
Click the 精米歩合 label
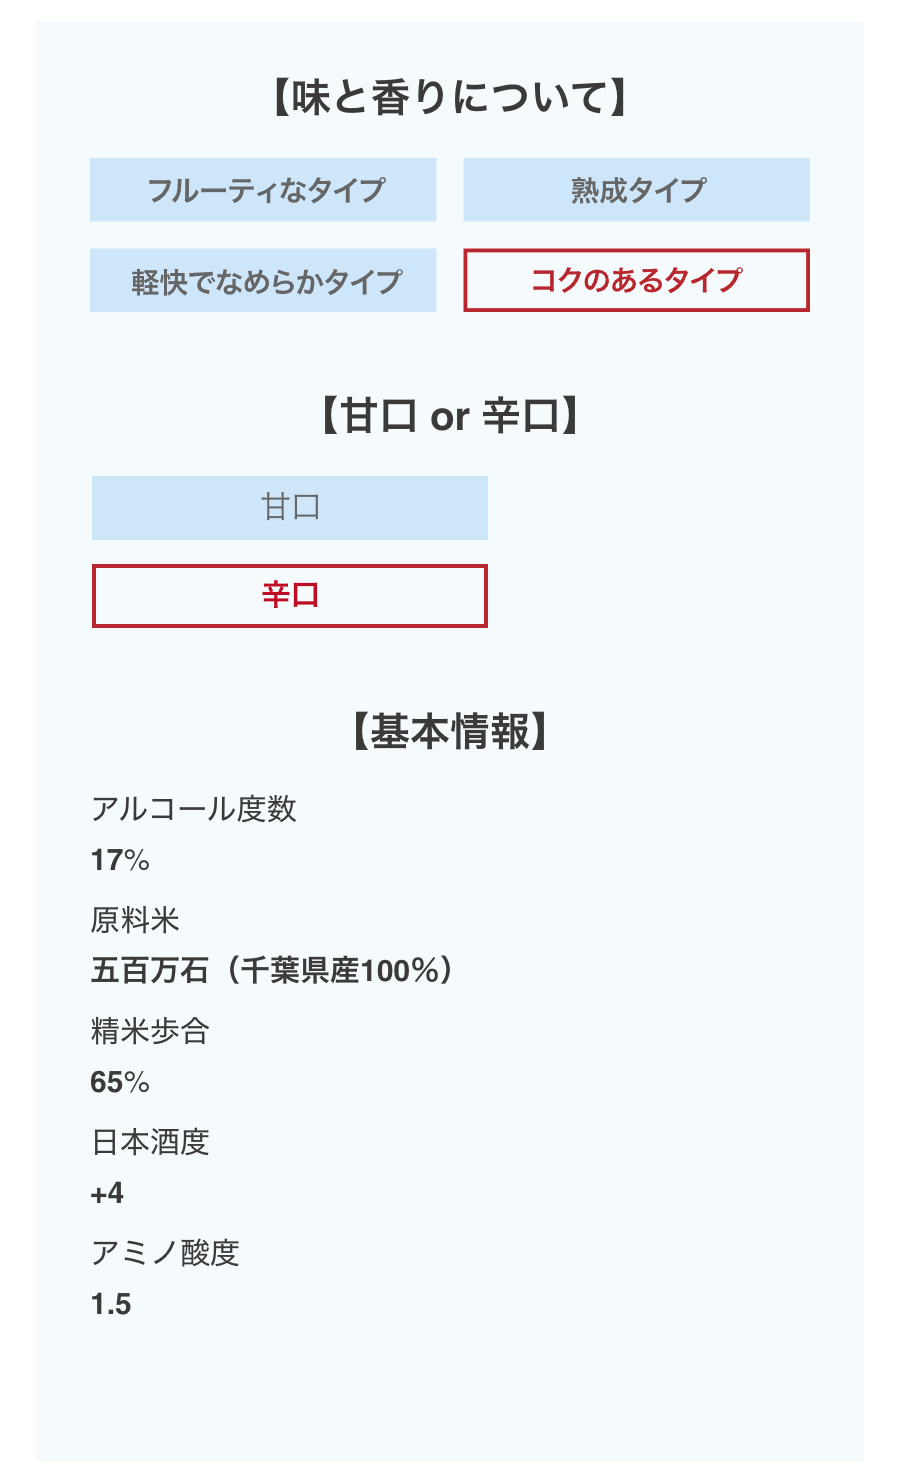coord(150,1031)
